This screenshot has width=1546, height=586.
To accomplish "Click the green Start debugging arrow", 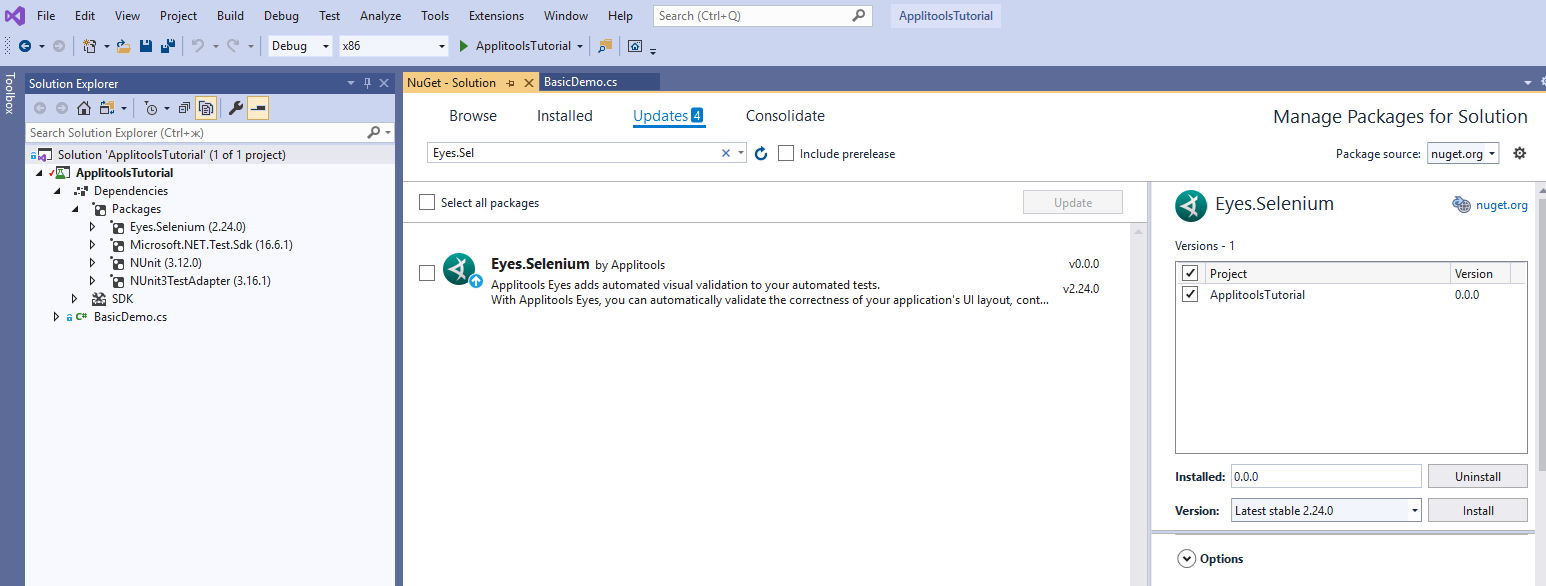I will tap(464, 46).
